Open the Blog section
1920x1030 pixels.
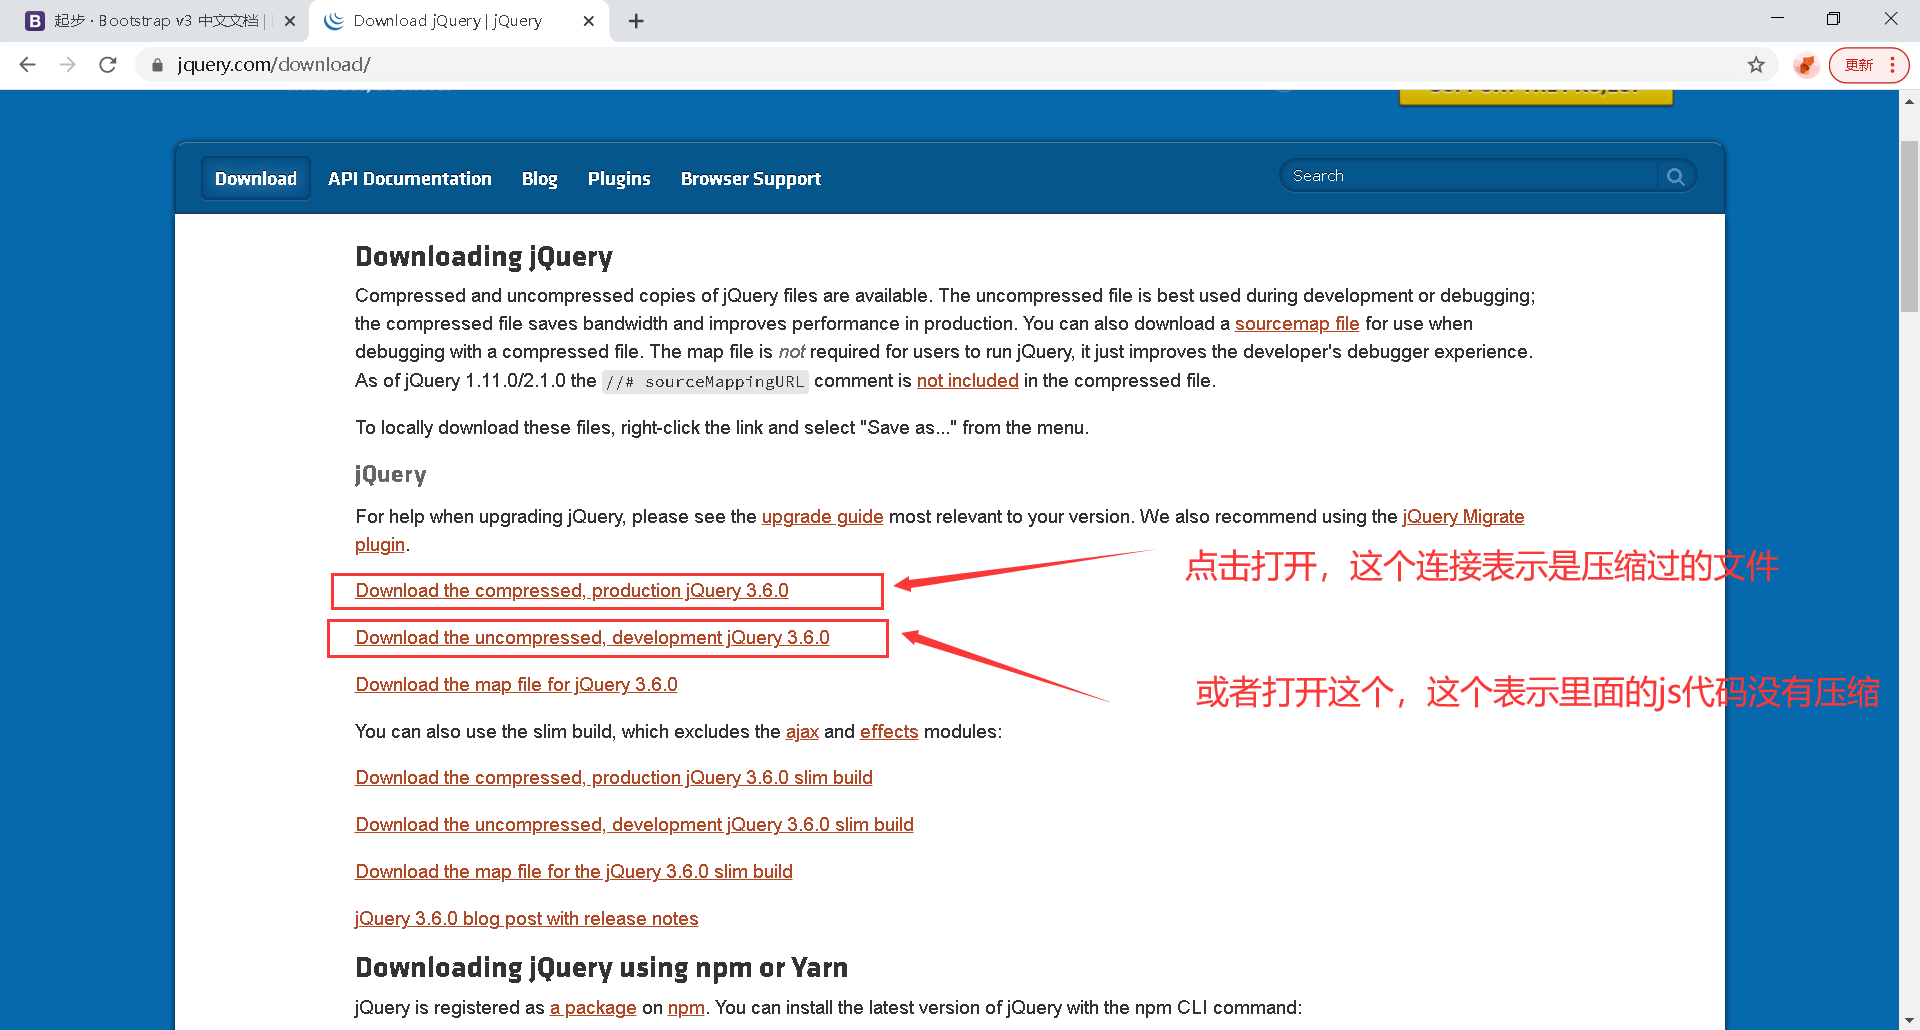pos(539,178)
